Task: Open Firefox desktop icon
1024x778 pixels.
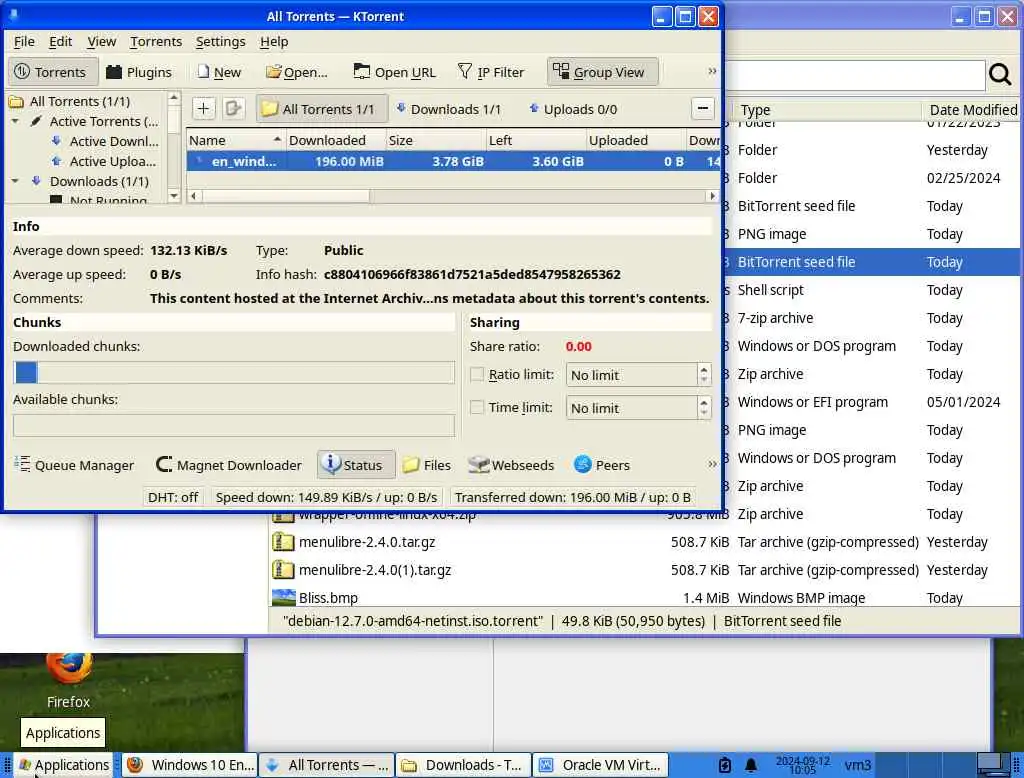Action: pyautogui.click(x=68, y=681)
